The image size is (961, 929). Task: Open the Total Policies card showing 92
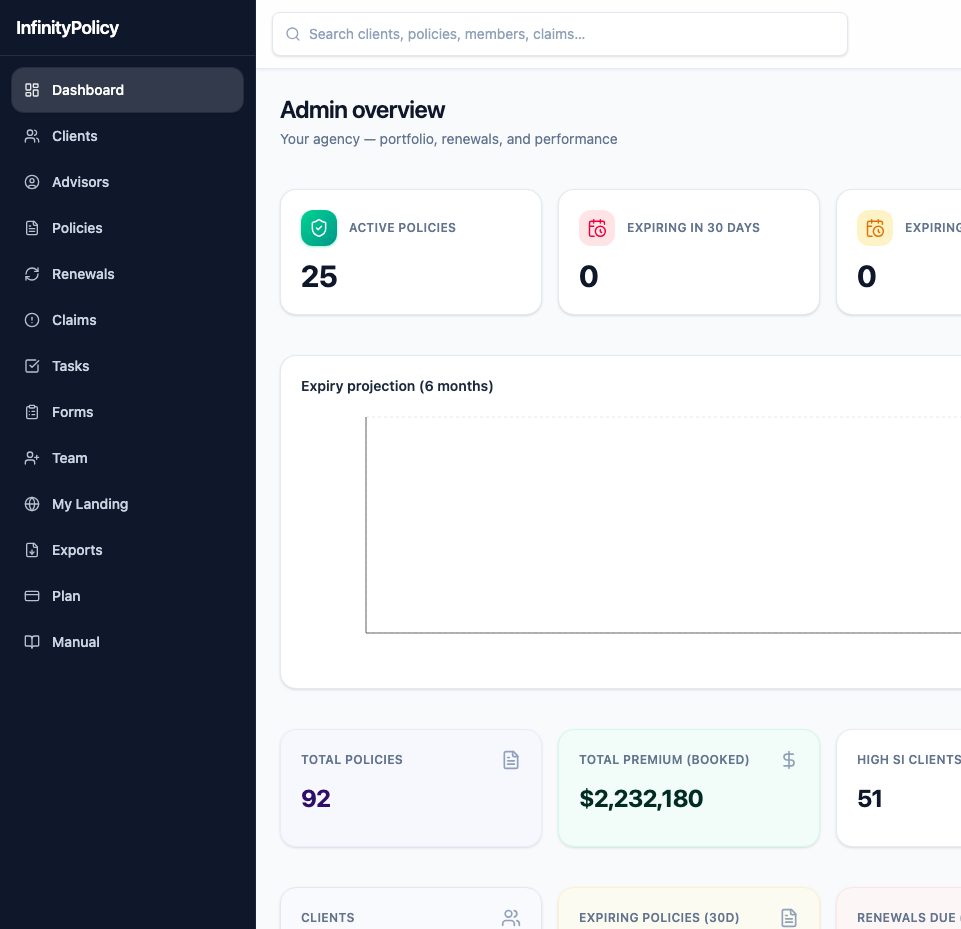(411, 788)
